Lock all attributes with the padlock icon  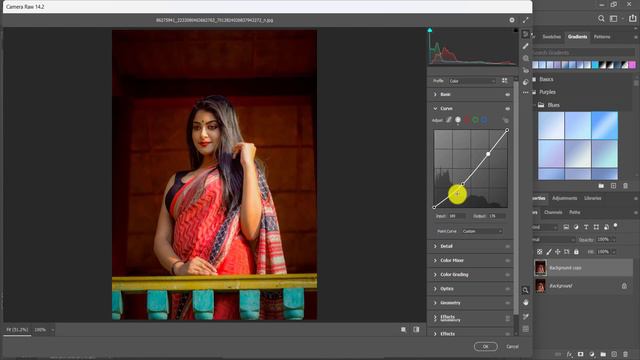[x=576, y=252]
